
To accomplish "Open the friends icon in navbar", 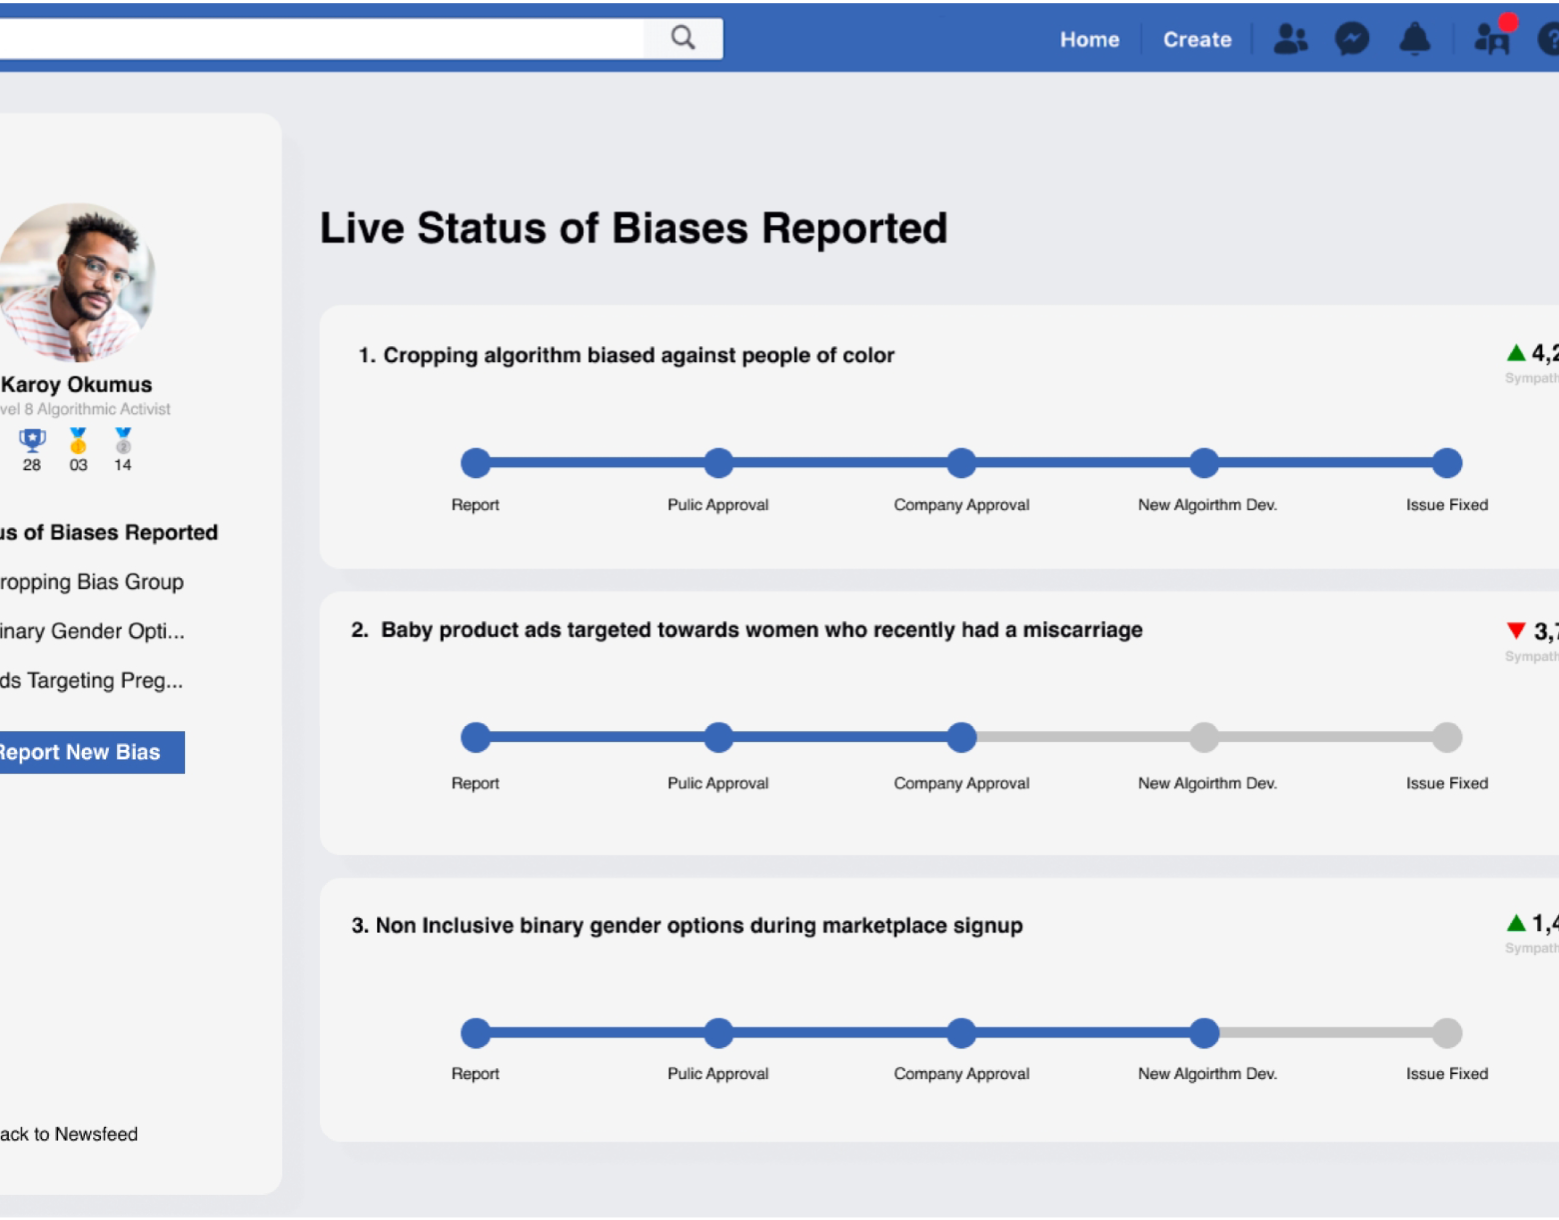I will (x=1290, y=39).
